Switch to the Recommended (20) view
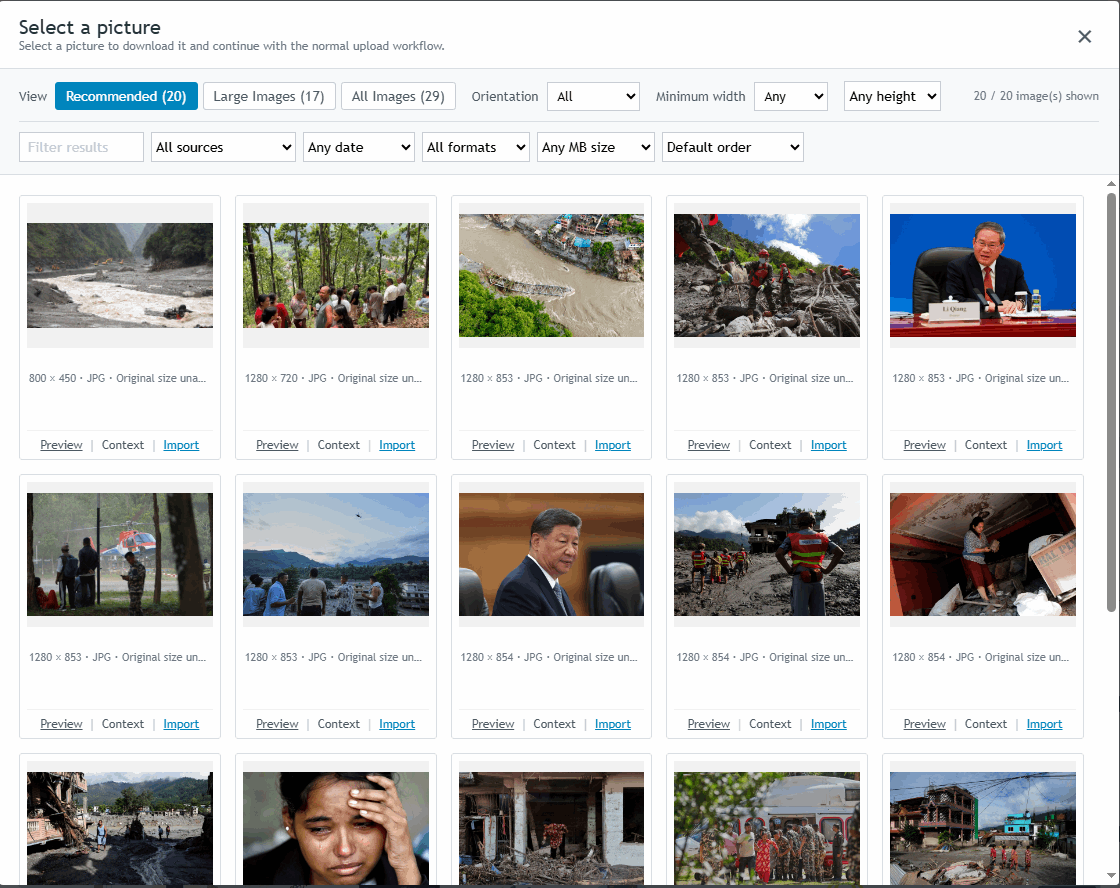1120x888 pixels. (126, 96)
